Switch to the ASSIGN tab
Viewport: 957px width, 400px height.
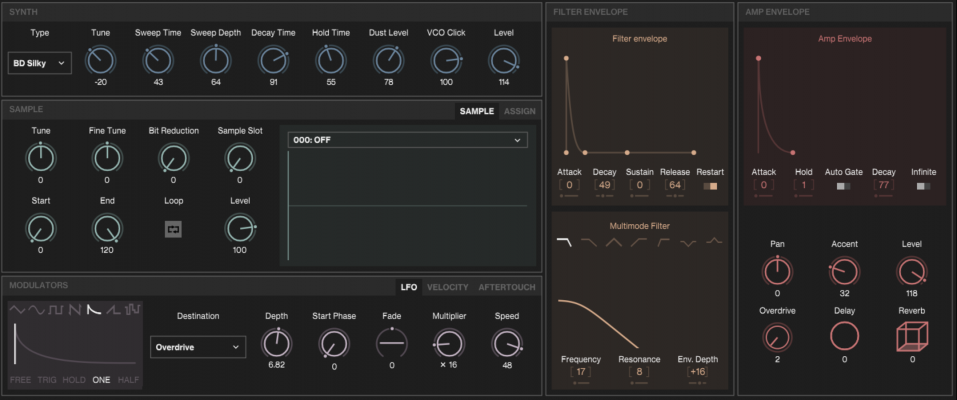click(x=519, y=111)
